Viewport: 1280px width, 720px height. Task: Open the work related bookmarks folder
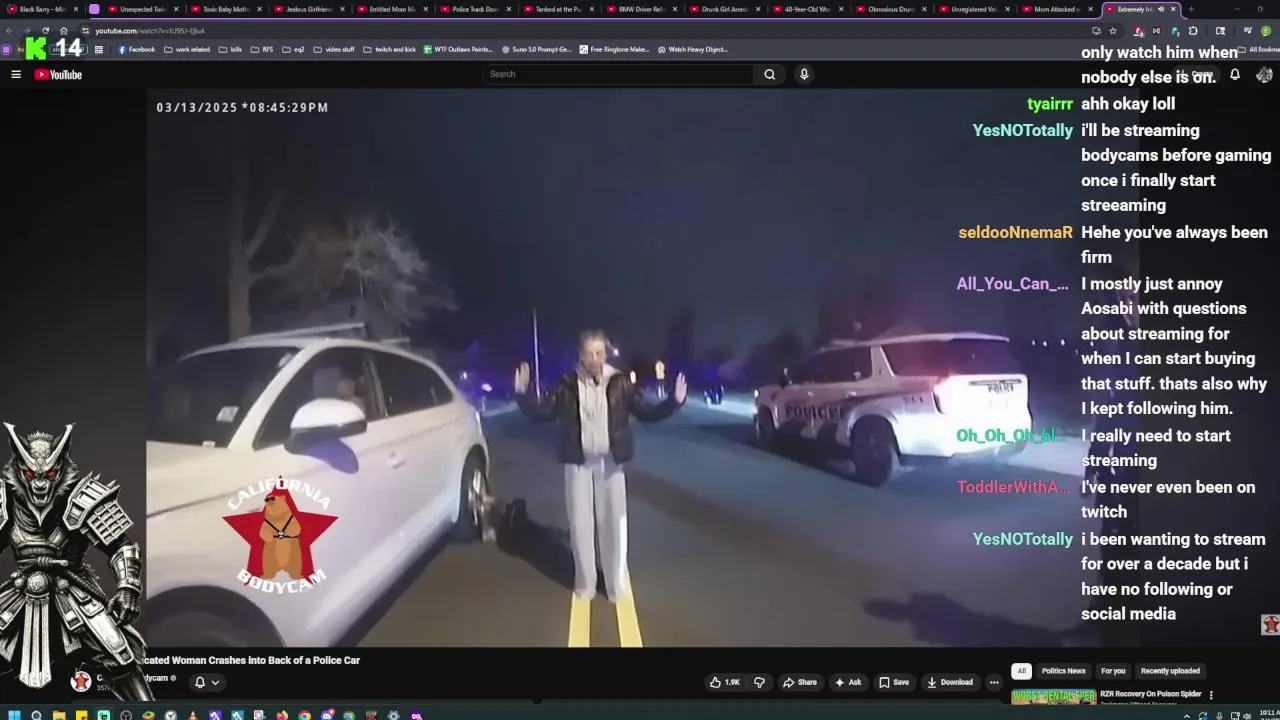187,49
